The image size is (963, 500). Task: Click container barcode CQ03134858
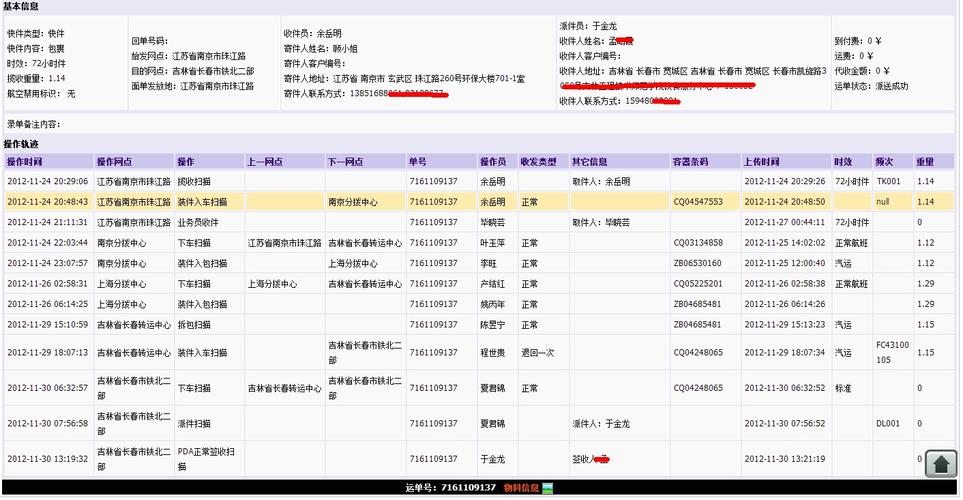pos(698,243)
